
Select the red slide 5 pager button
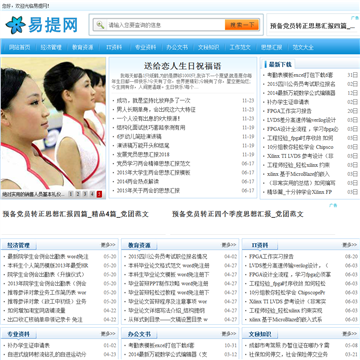tap(99, 194)
